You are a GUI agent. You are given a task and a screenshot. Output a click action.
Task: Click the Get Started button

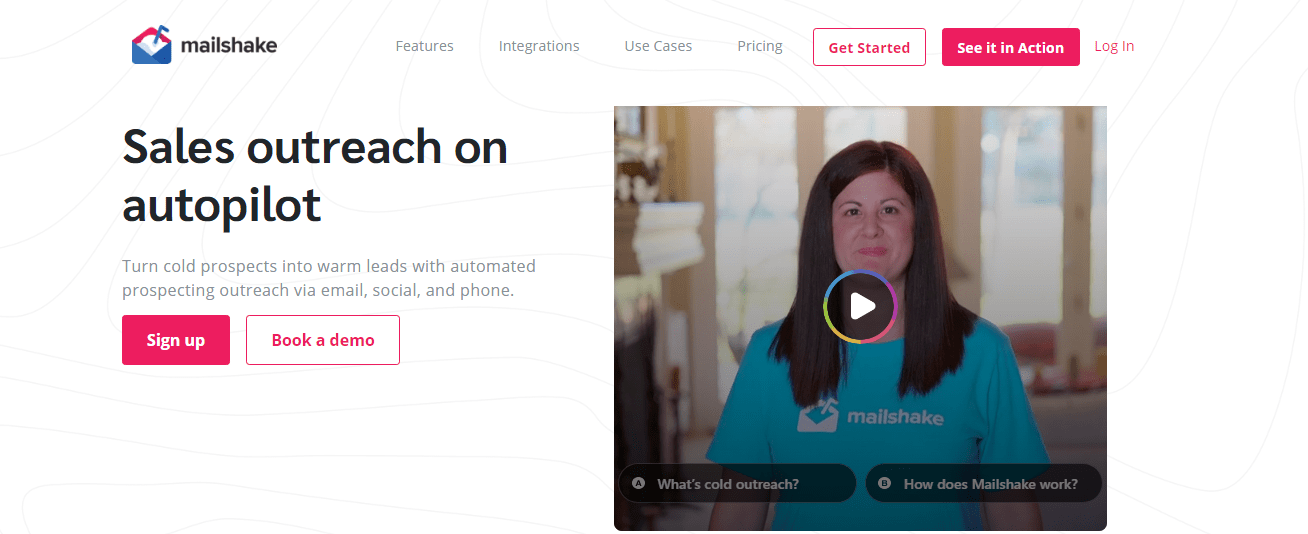(x=869, y=47)
